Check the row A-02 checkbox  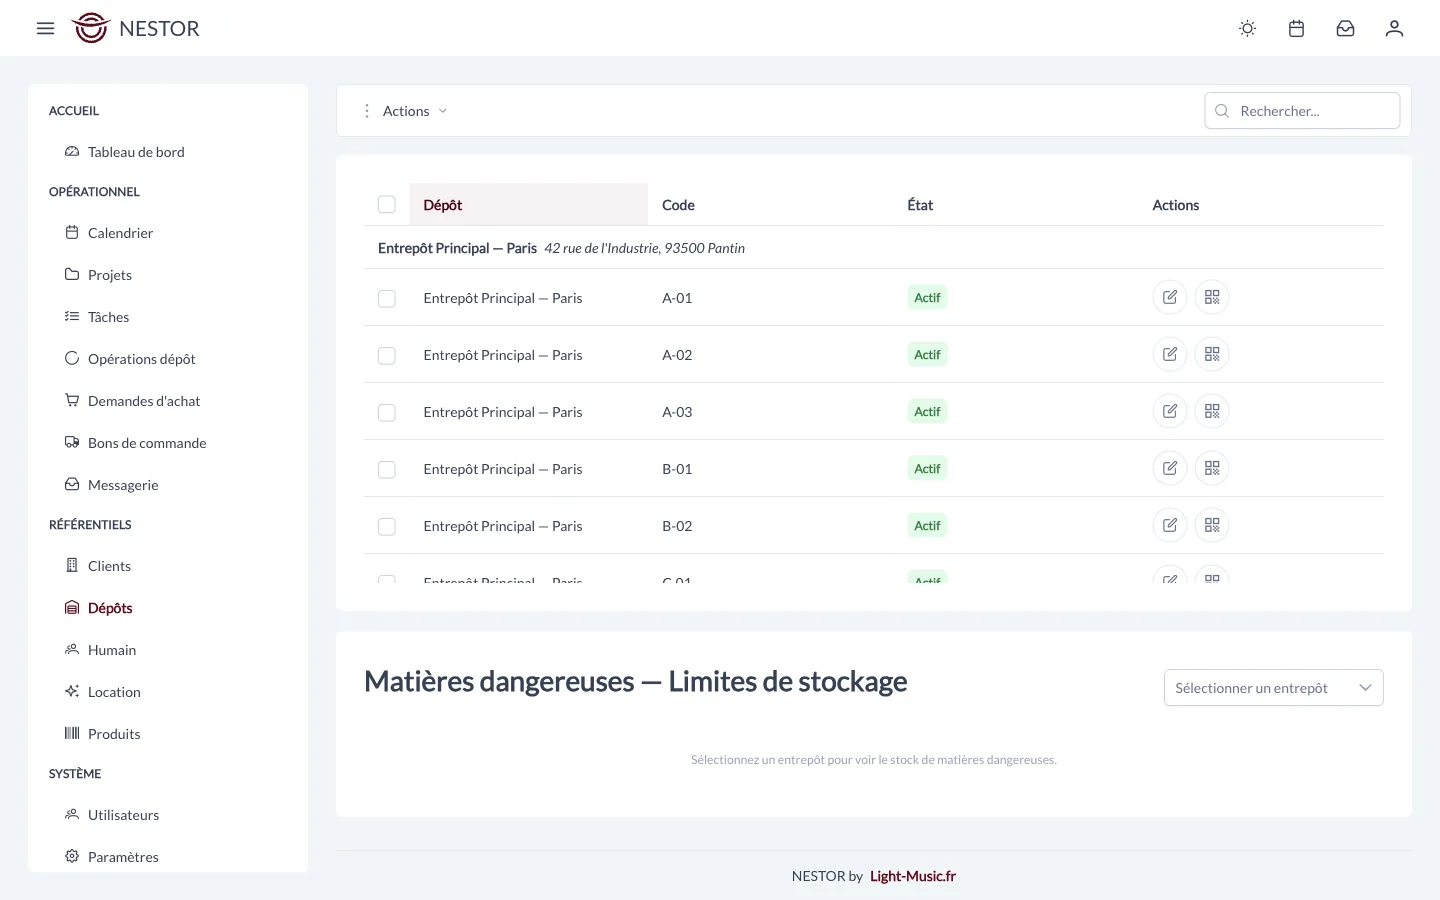[x=387, y=355]
